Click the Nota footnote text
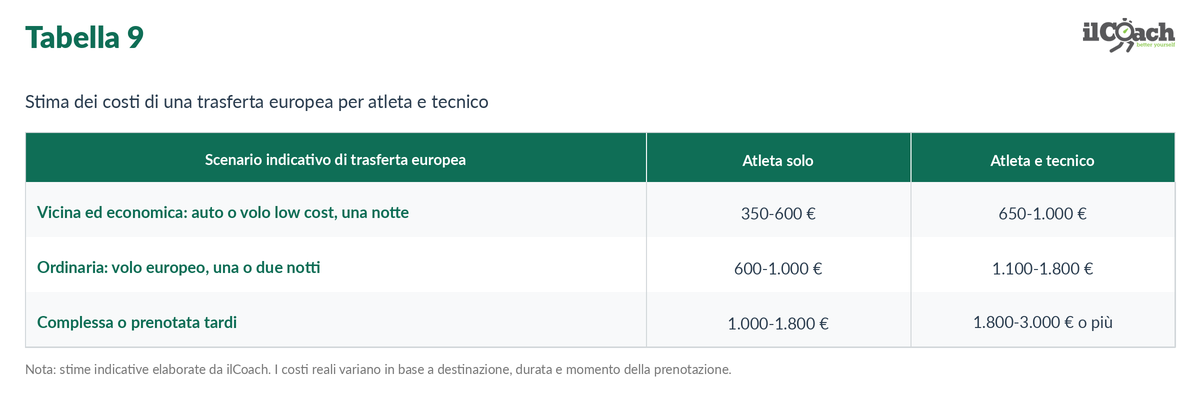Viewport: 1200px width, 398px height. [x=378, y=370]
